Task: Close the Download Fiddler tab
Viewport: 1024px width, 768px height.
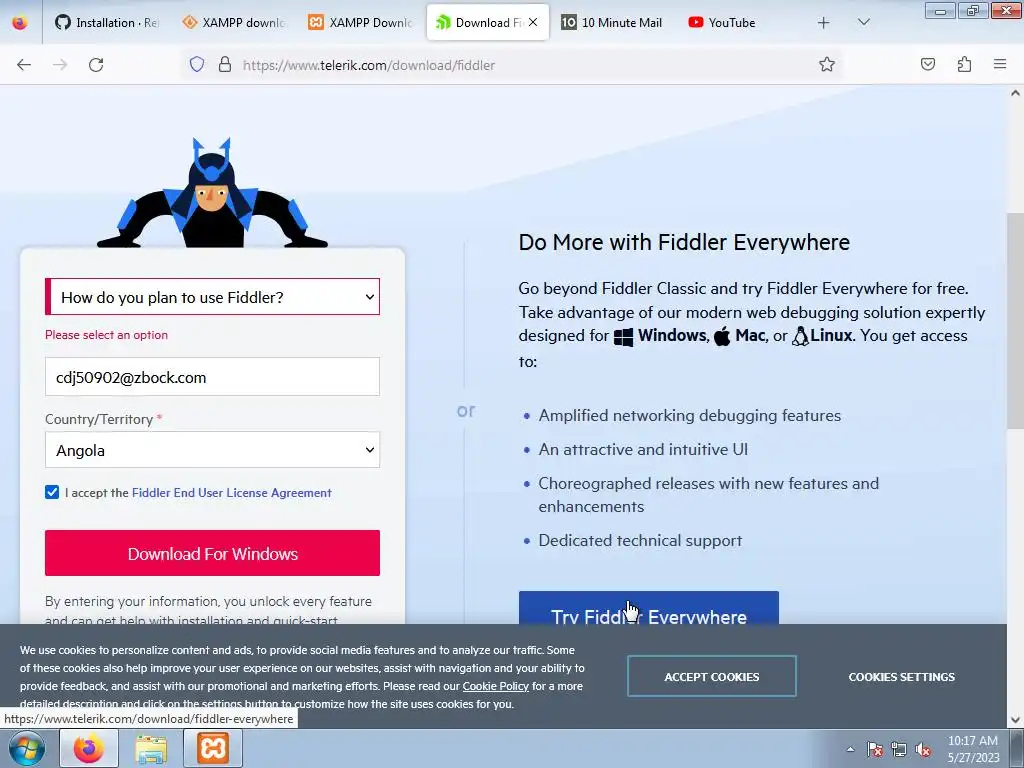Action: (533, 22)
